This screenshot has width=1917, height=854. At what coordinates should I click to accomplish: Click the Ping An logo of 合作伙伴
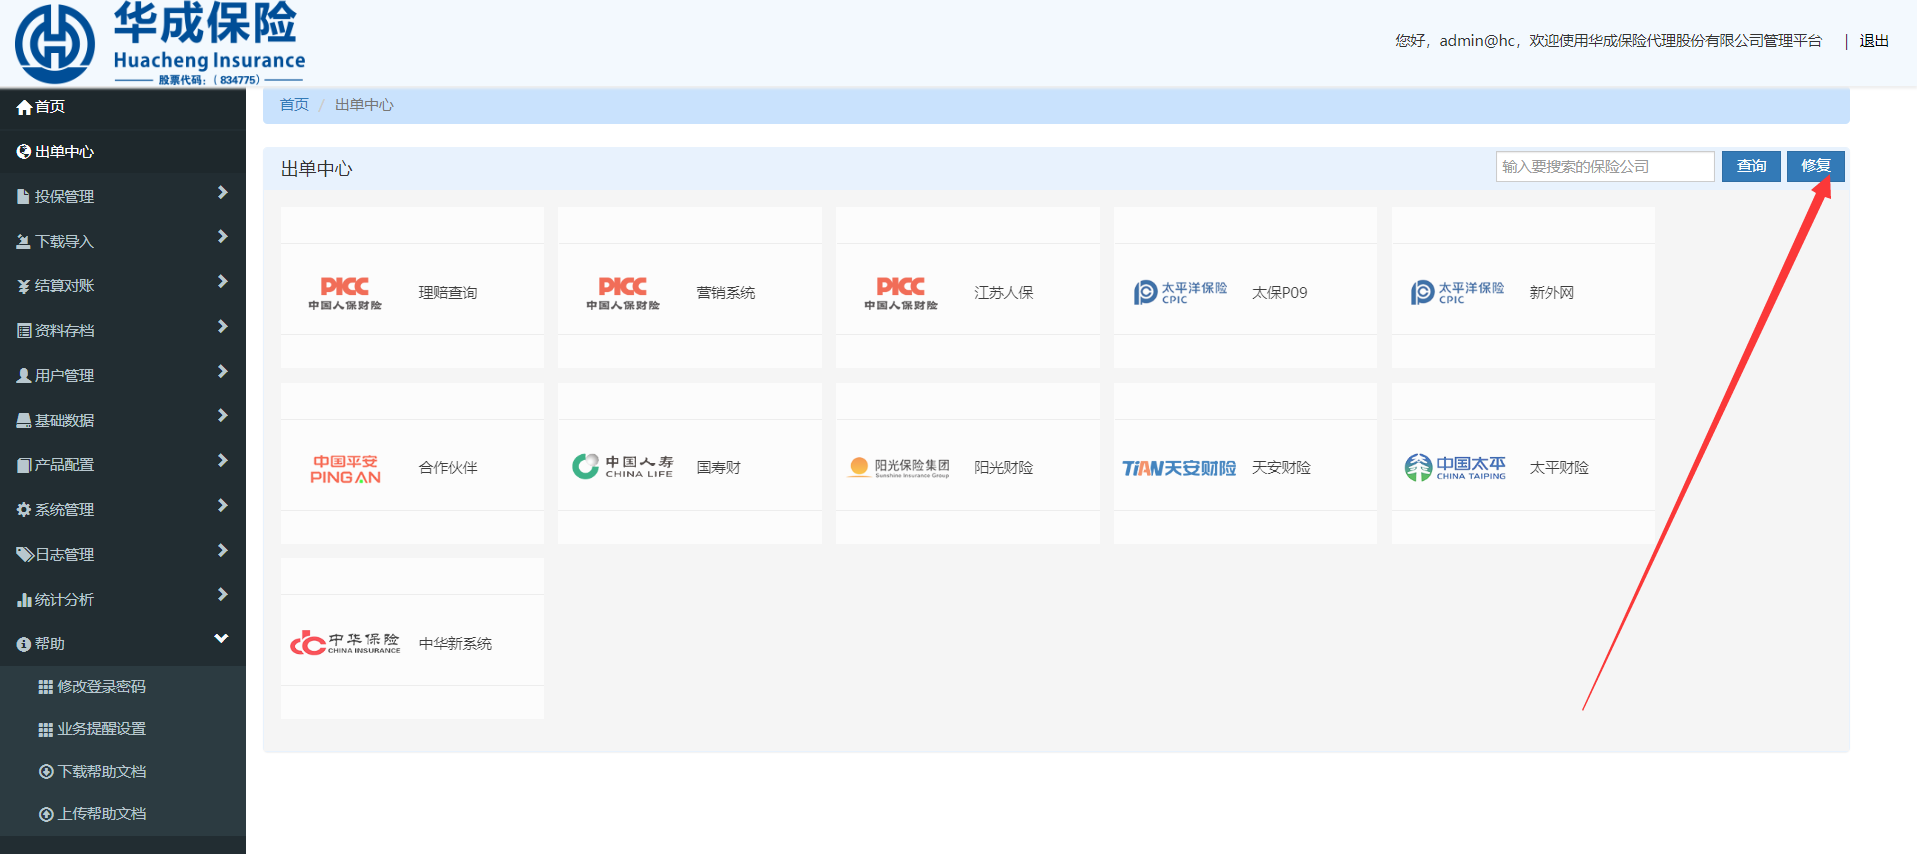click(x=345, y=469)
